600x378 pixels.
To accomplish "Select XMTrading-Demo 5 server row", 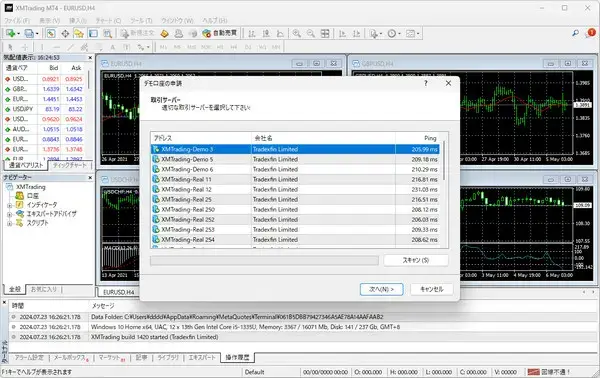I will 295,159.
